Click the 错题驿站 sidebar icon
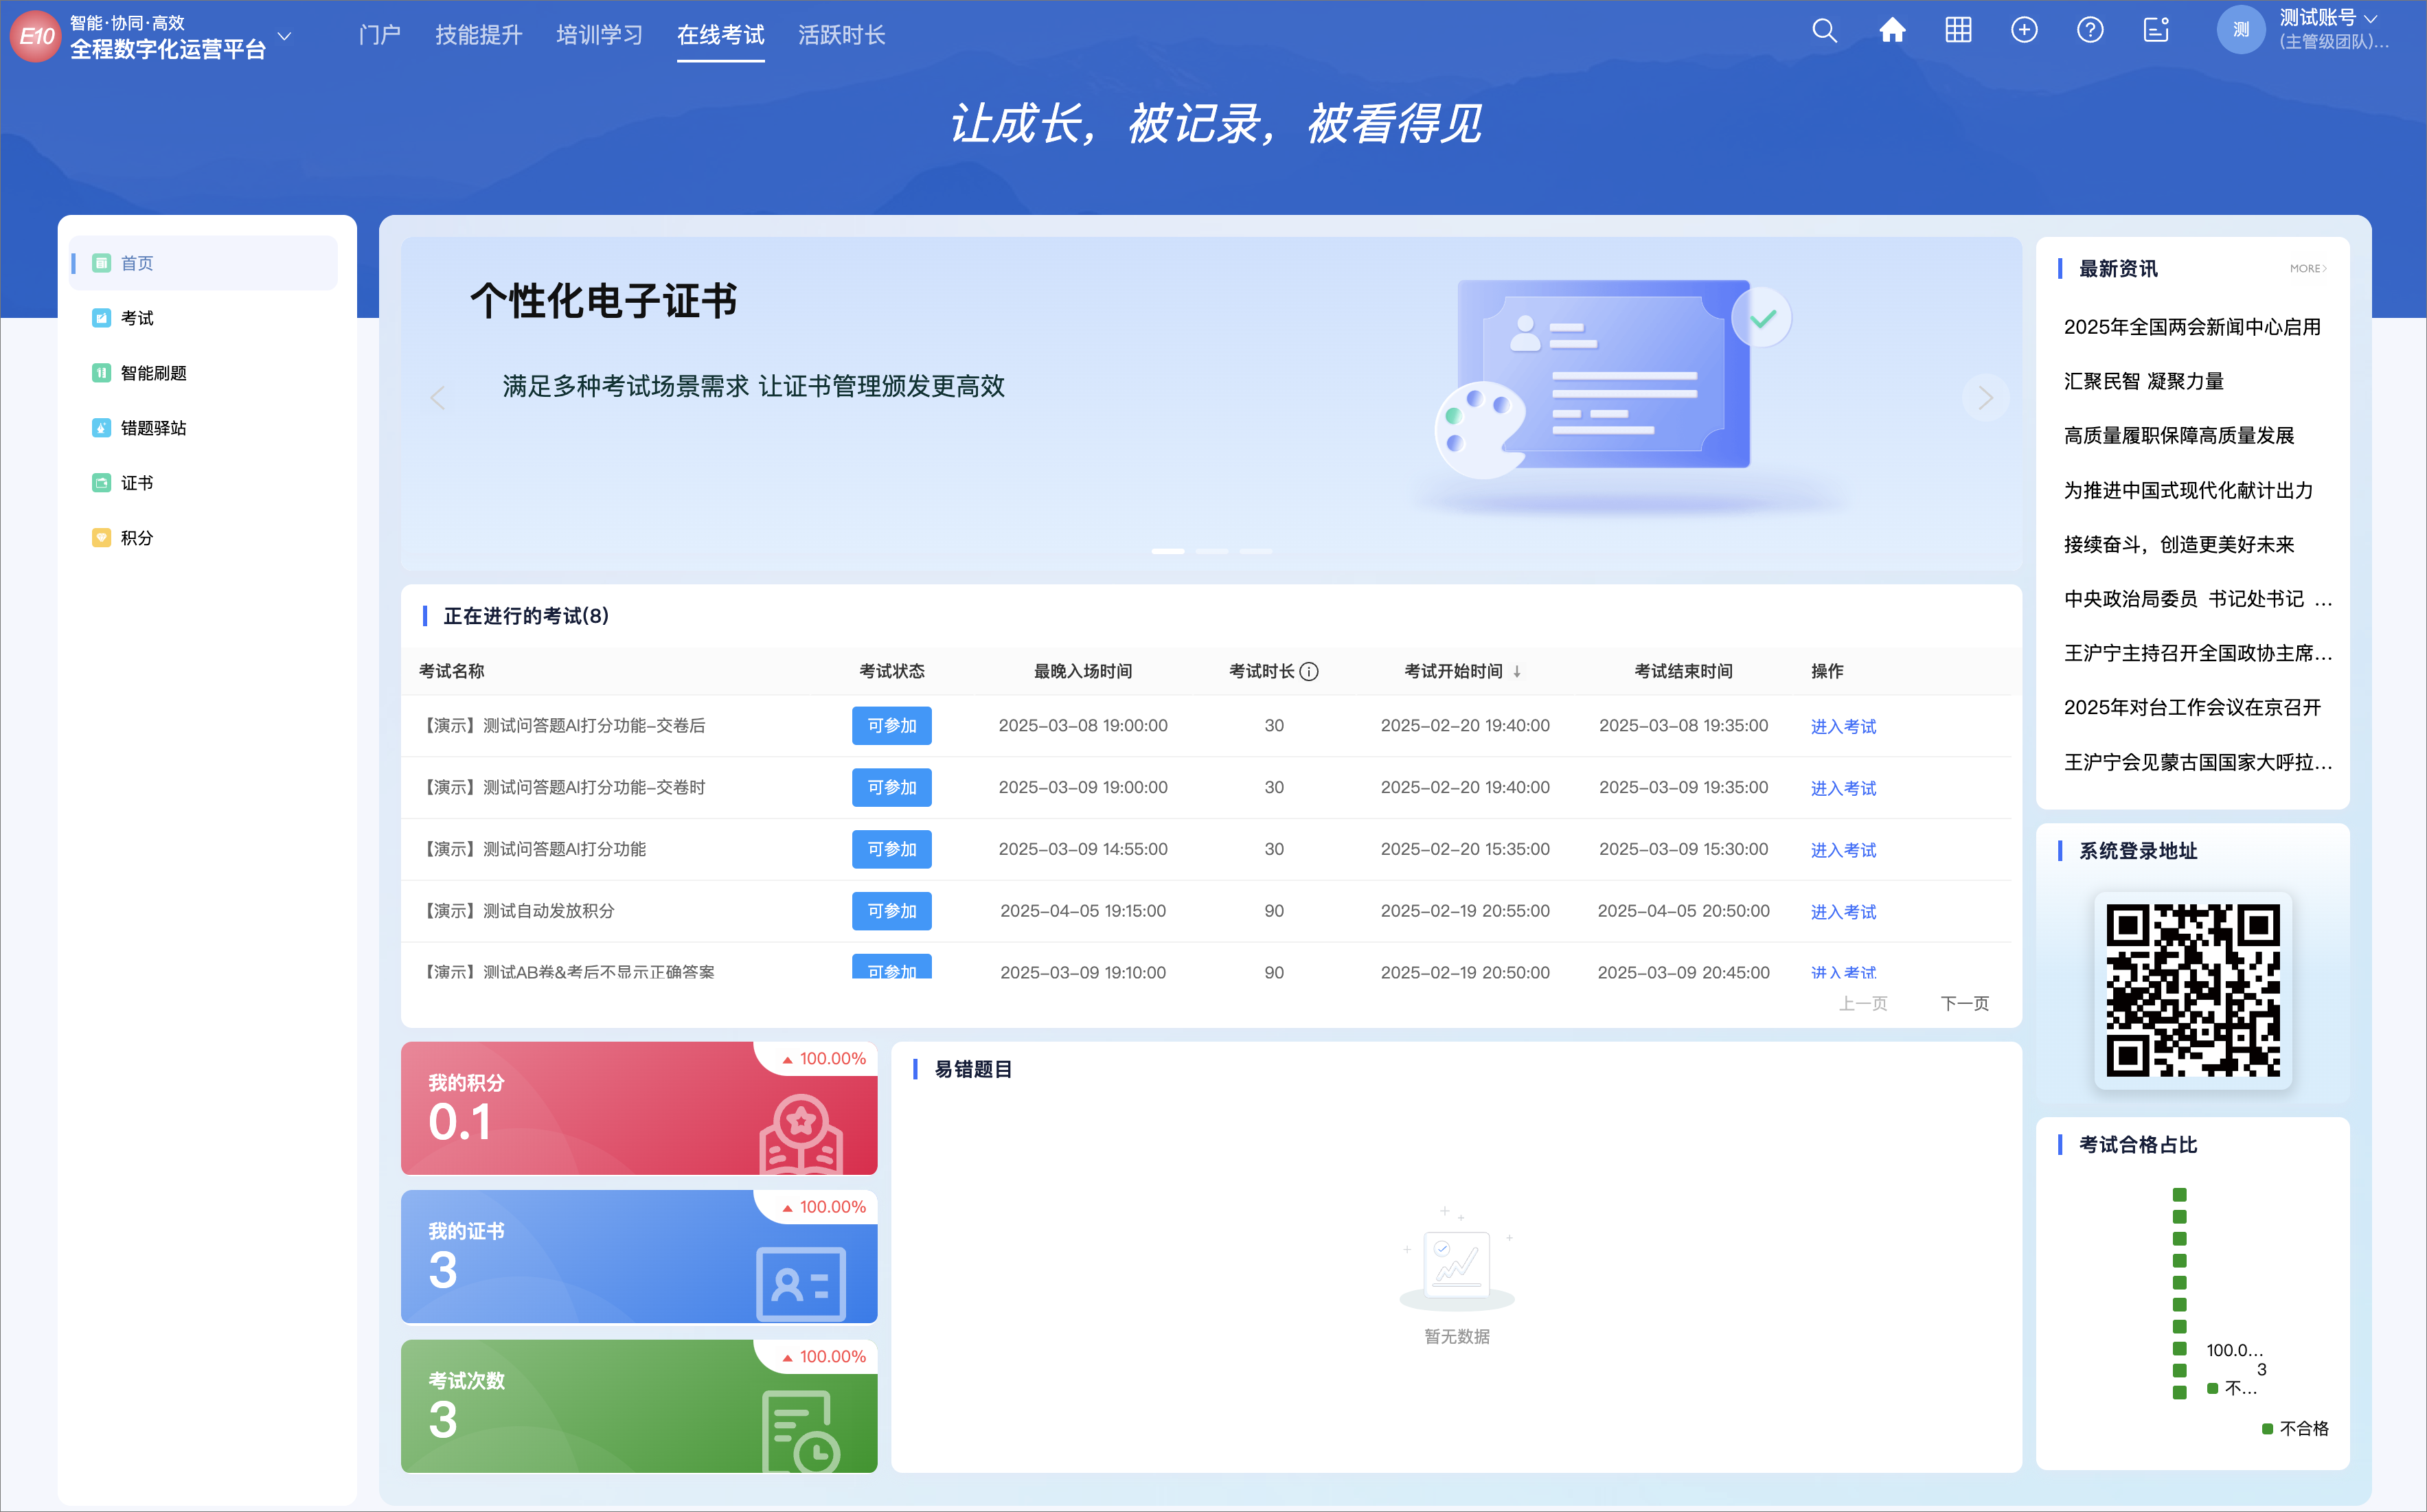2427x1512 pixels. click(101, 428)
